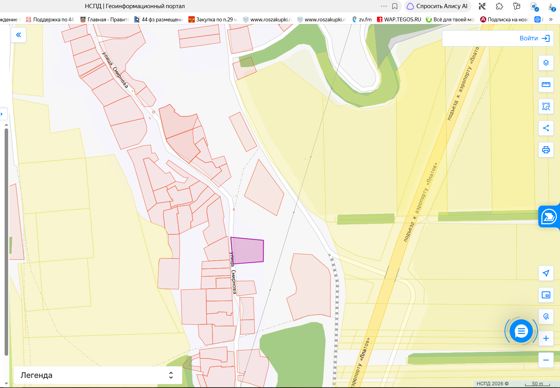
Task: Open browser extensions puzzle icon
Action: (499, 6)
